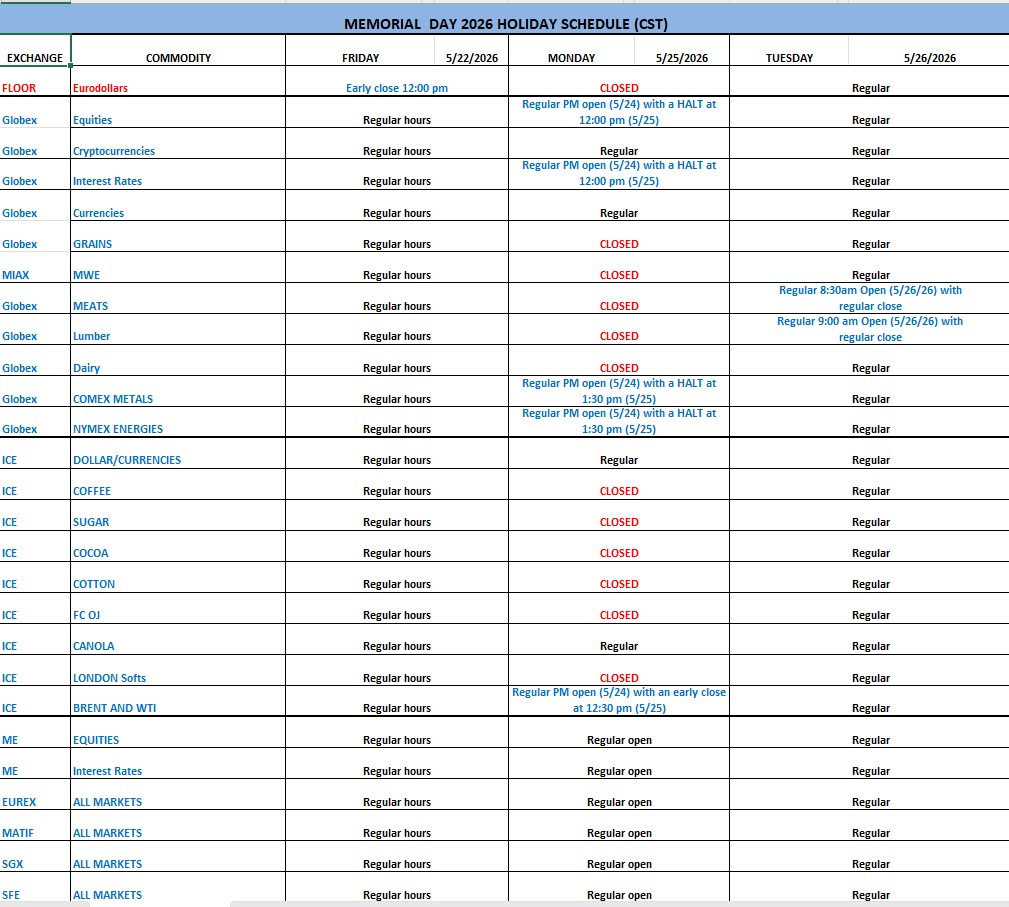Click the NYMEX ENERGIES cell

[x=178, y=422]
